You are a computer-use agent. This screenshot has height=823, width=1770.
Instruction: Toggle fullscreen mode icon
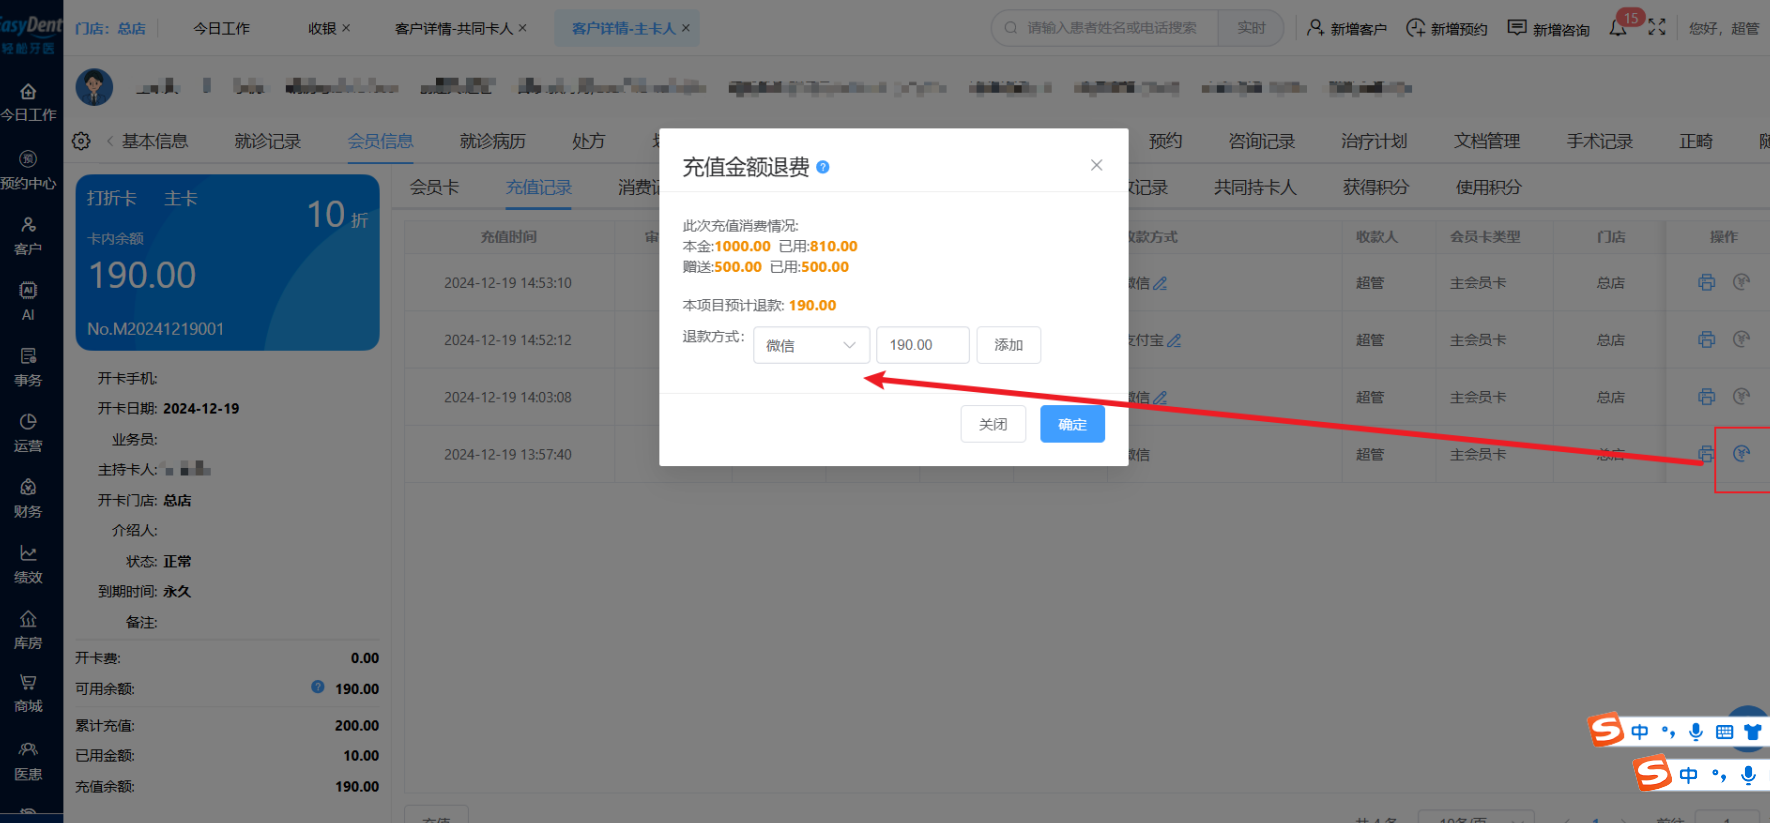pos(1657,27)
